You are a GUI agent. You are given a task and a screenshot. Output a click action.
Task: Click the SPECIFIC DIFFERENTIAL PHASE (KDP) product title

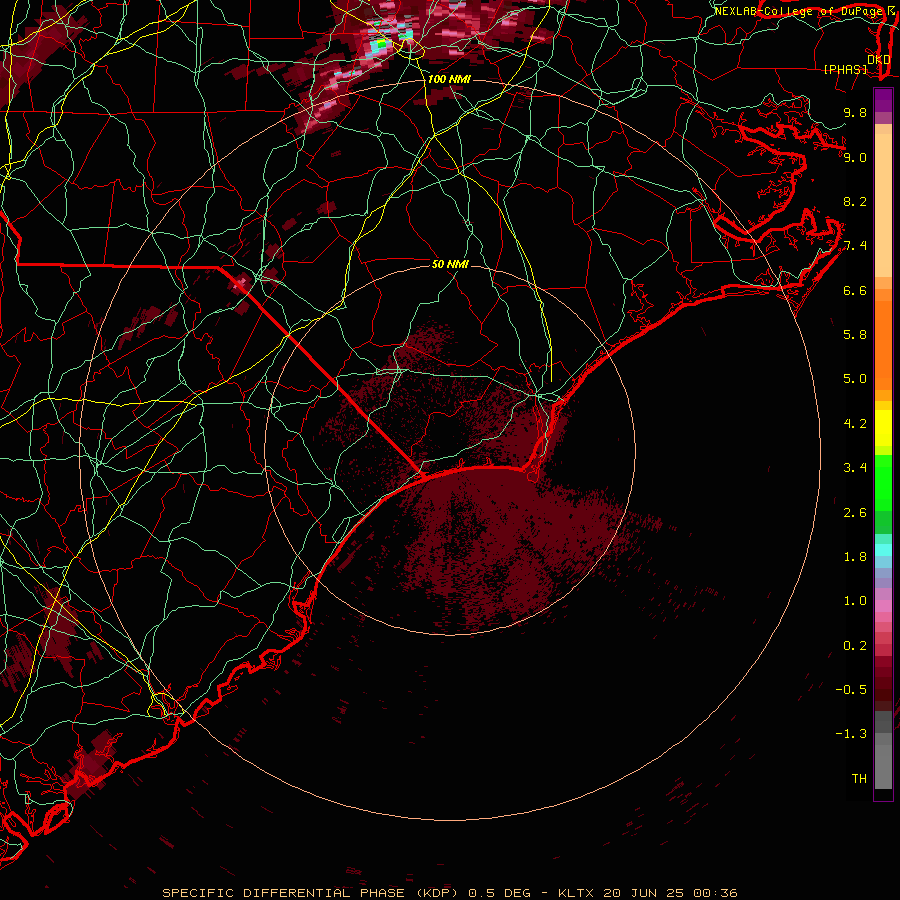click(312, 893)
